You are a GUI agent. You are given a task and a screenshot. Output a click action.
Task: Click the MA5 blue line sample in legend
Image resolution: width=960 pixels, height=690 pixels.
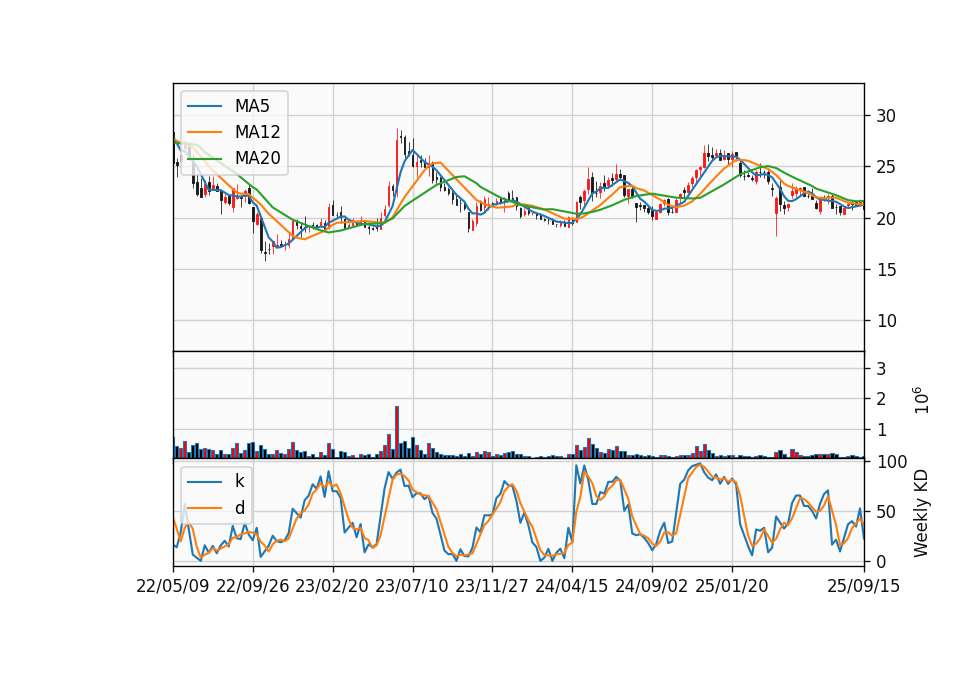[204, 106]
